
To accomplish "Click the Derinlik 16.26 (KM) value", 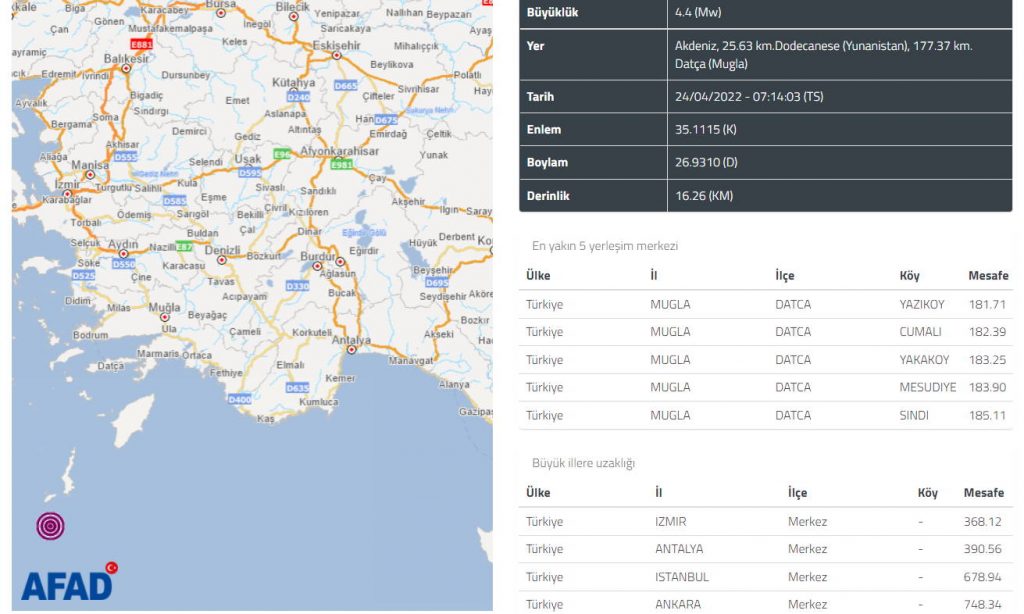I will click(704, 196).
